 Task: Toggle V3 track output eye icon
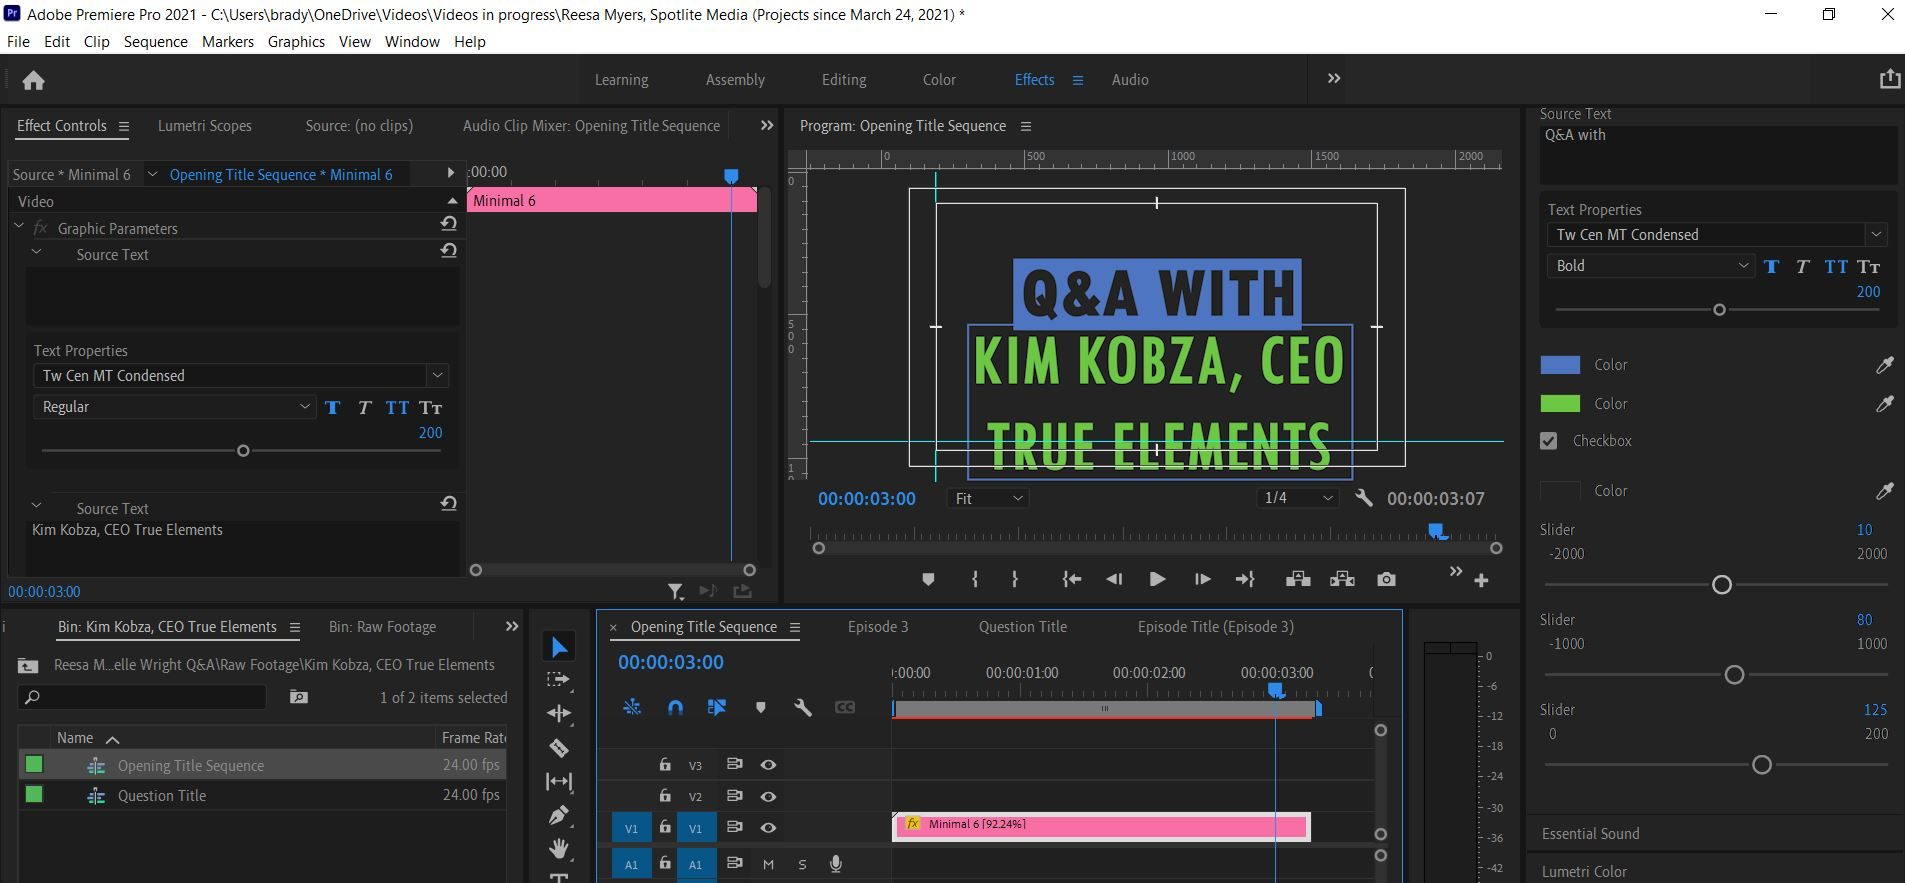point(768,765)
